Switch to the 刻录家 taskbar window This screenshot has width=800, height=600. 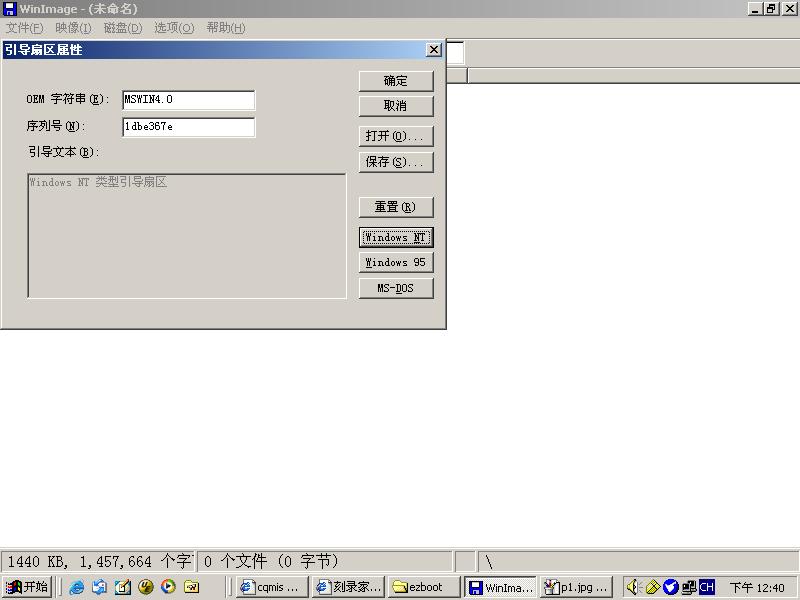click(x=348, y=587)
